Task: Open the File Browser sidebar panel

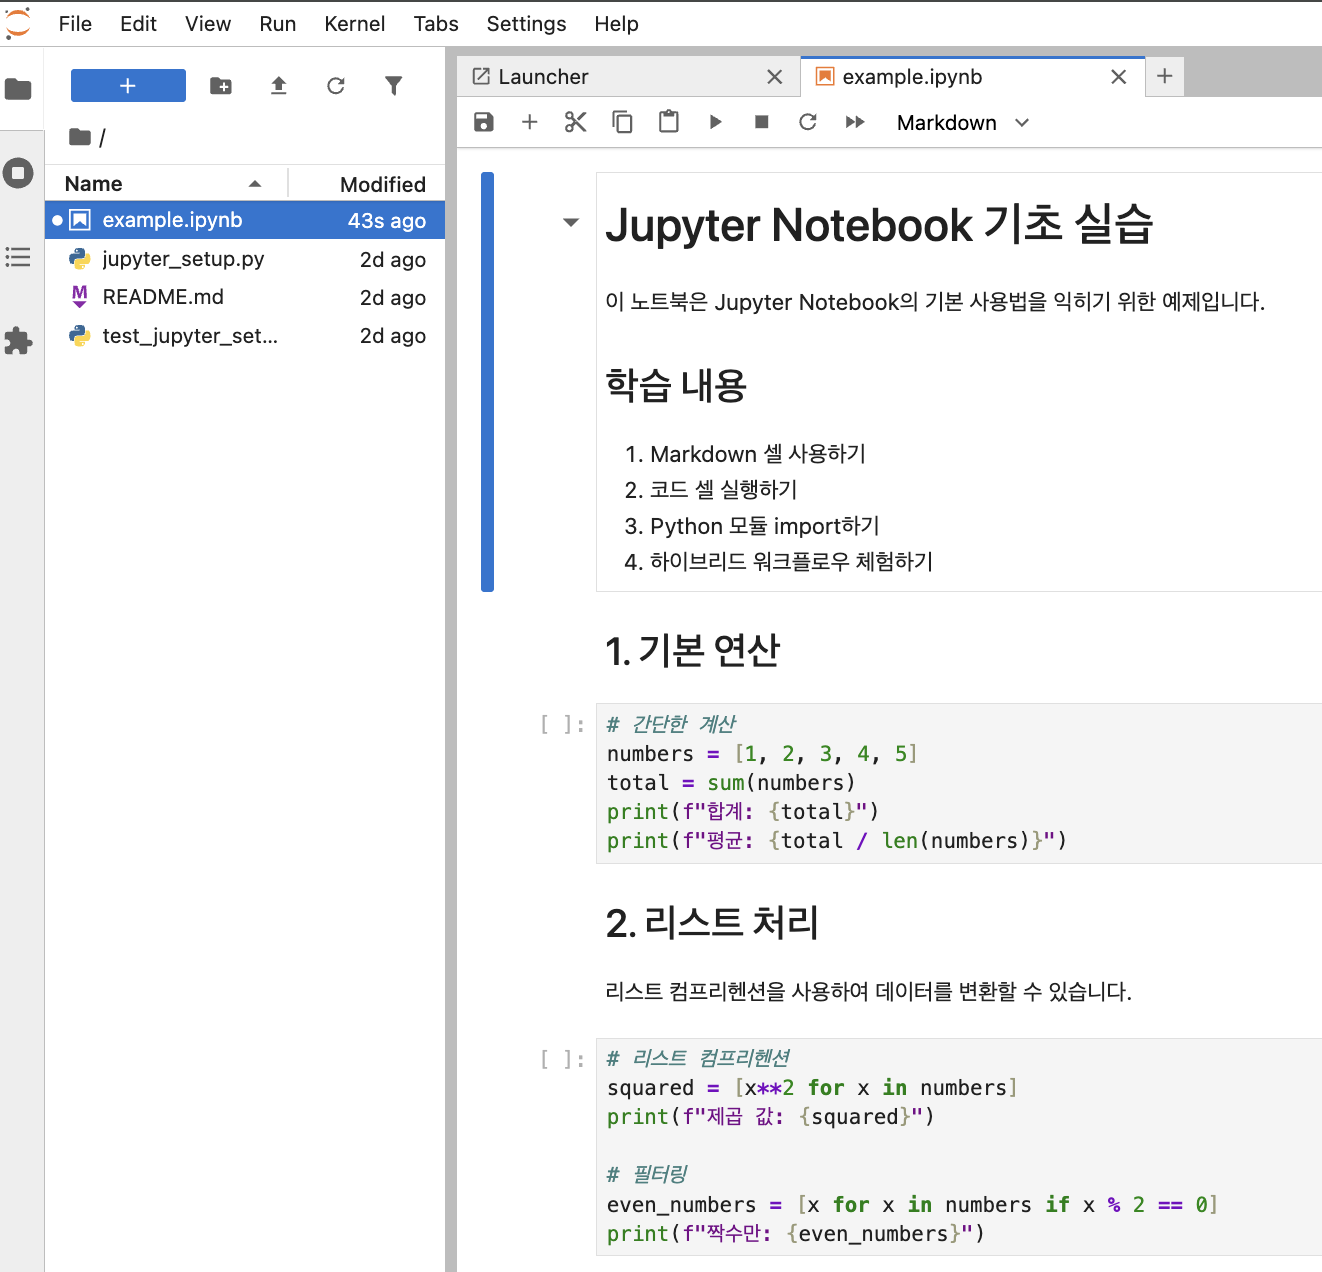Action: tap(18, 90)
